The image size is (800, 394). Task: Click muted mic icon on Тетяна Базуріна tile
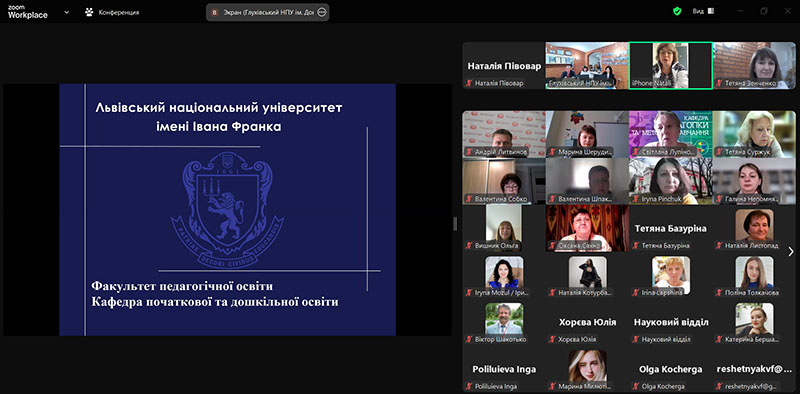[635, 245]
